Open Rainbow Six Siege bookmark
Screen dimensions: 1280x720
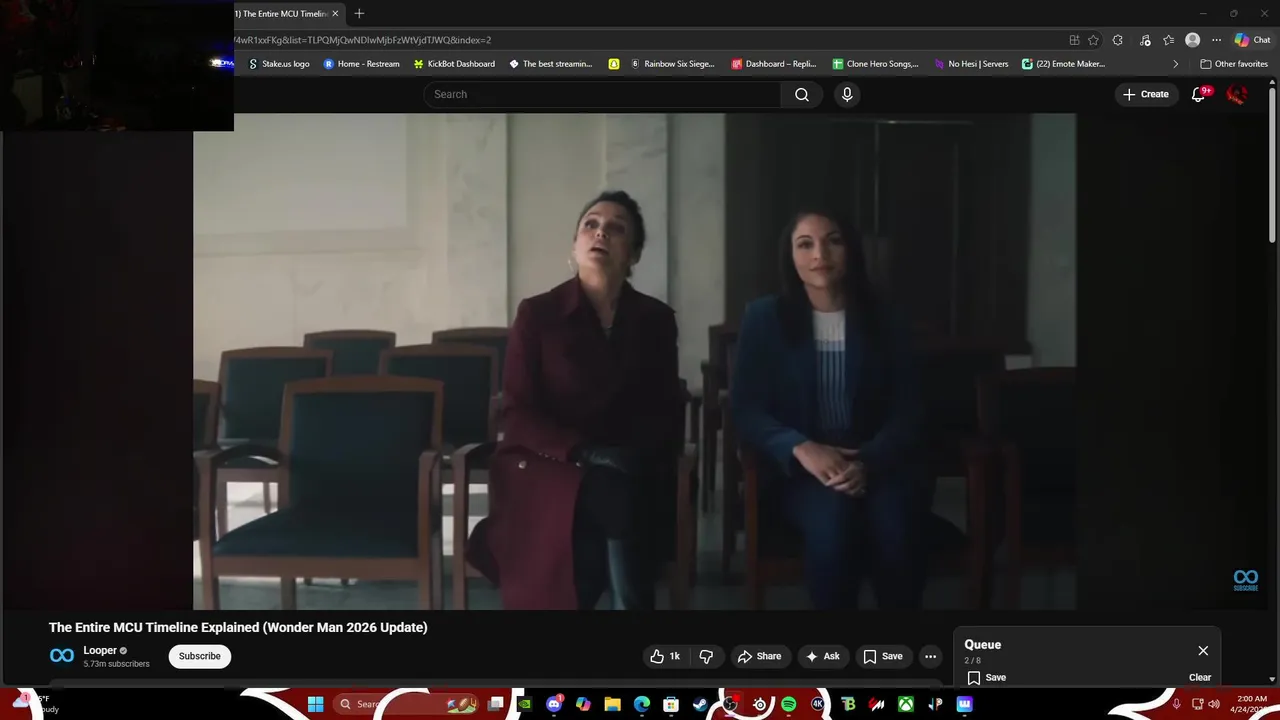(x=672, y=64)
